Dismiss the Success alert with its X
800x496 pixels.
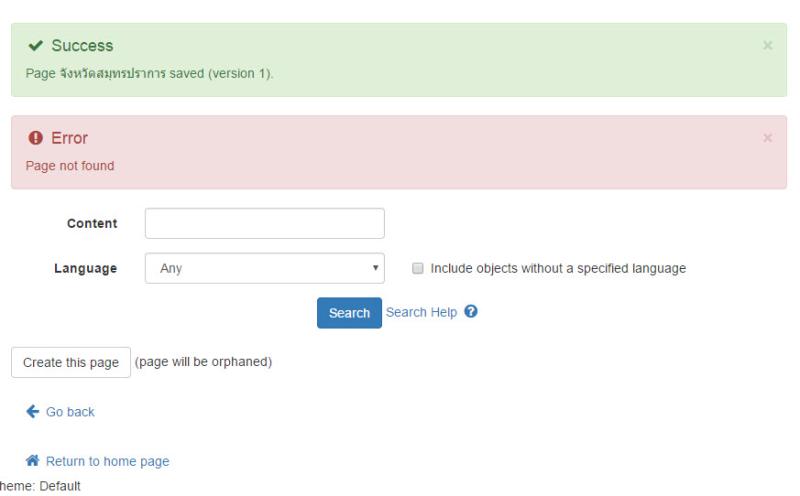(767, 45)
